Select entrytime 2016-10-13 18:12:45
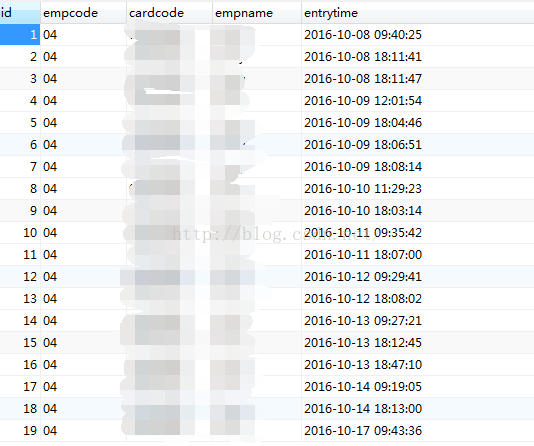 pyautogui.click(x=363, y=343)
